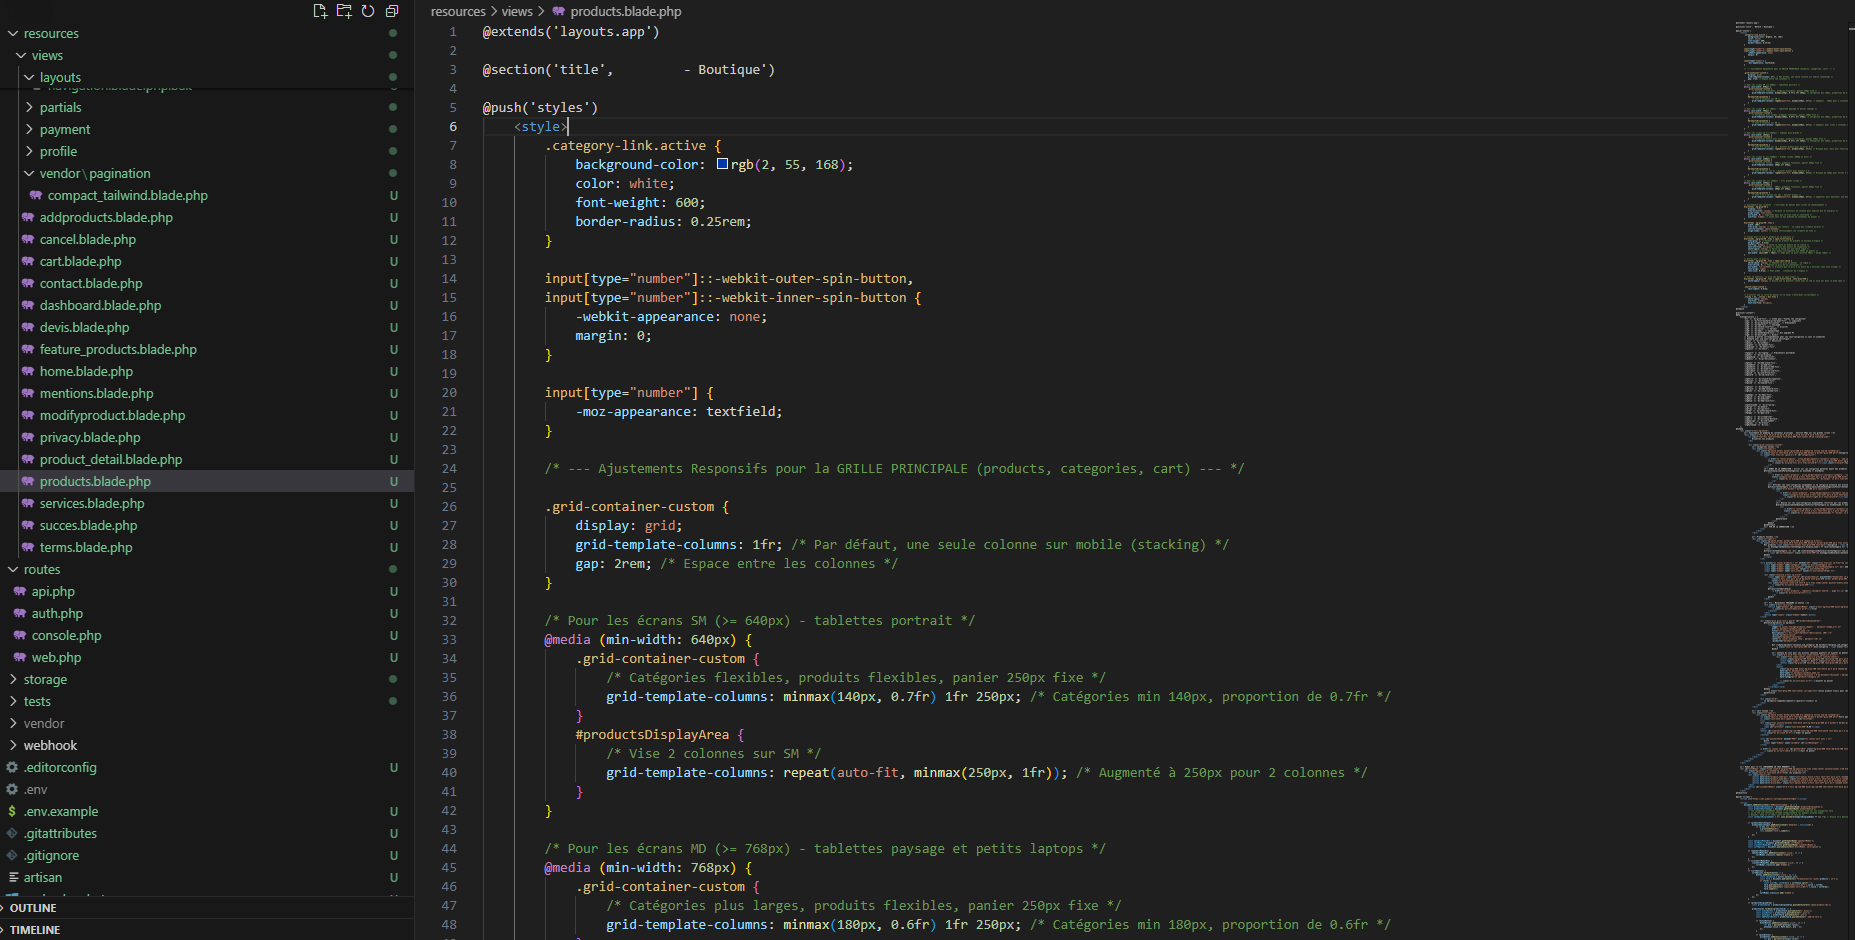Image resolution: width=1855 pixels, height=940 pixels.
Task: Open modifyproduct.blade.php file
Action: pos(206,415)
